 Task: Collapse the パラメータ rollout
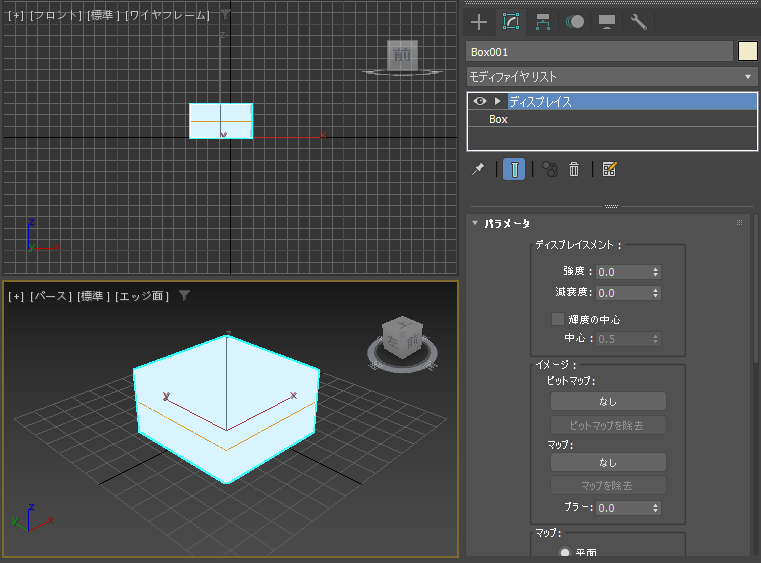(475, 223)
